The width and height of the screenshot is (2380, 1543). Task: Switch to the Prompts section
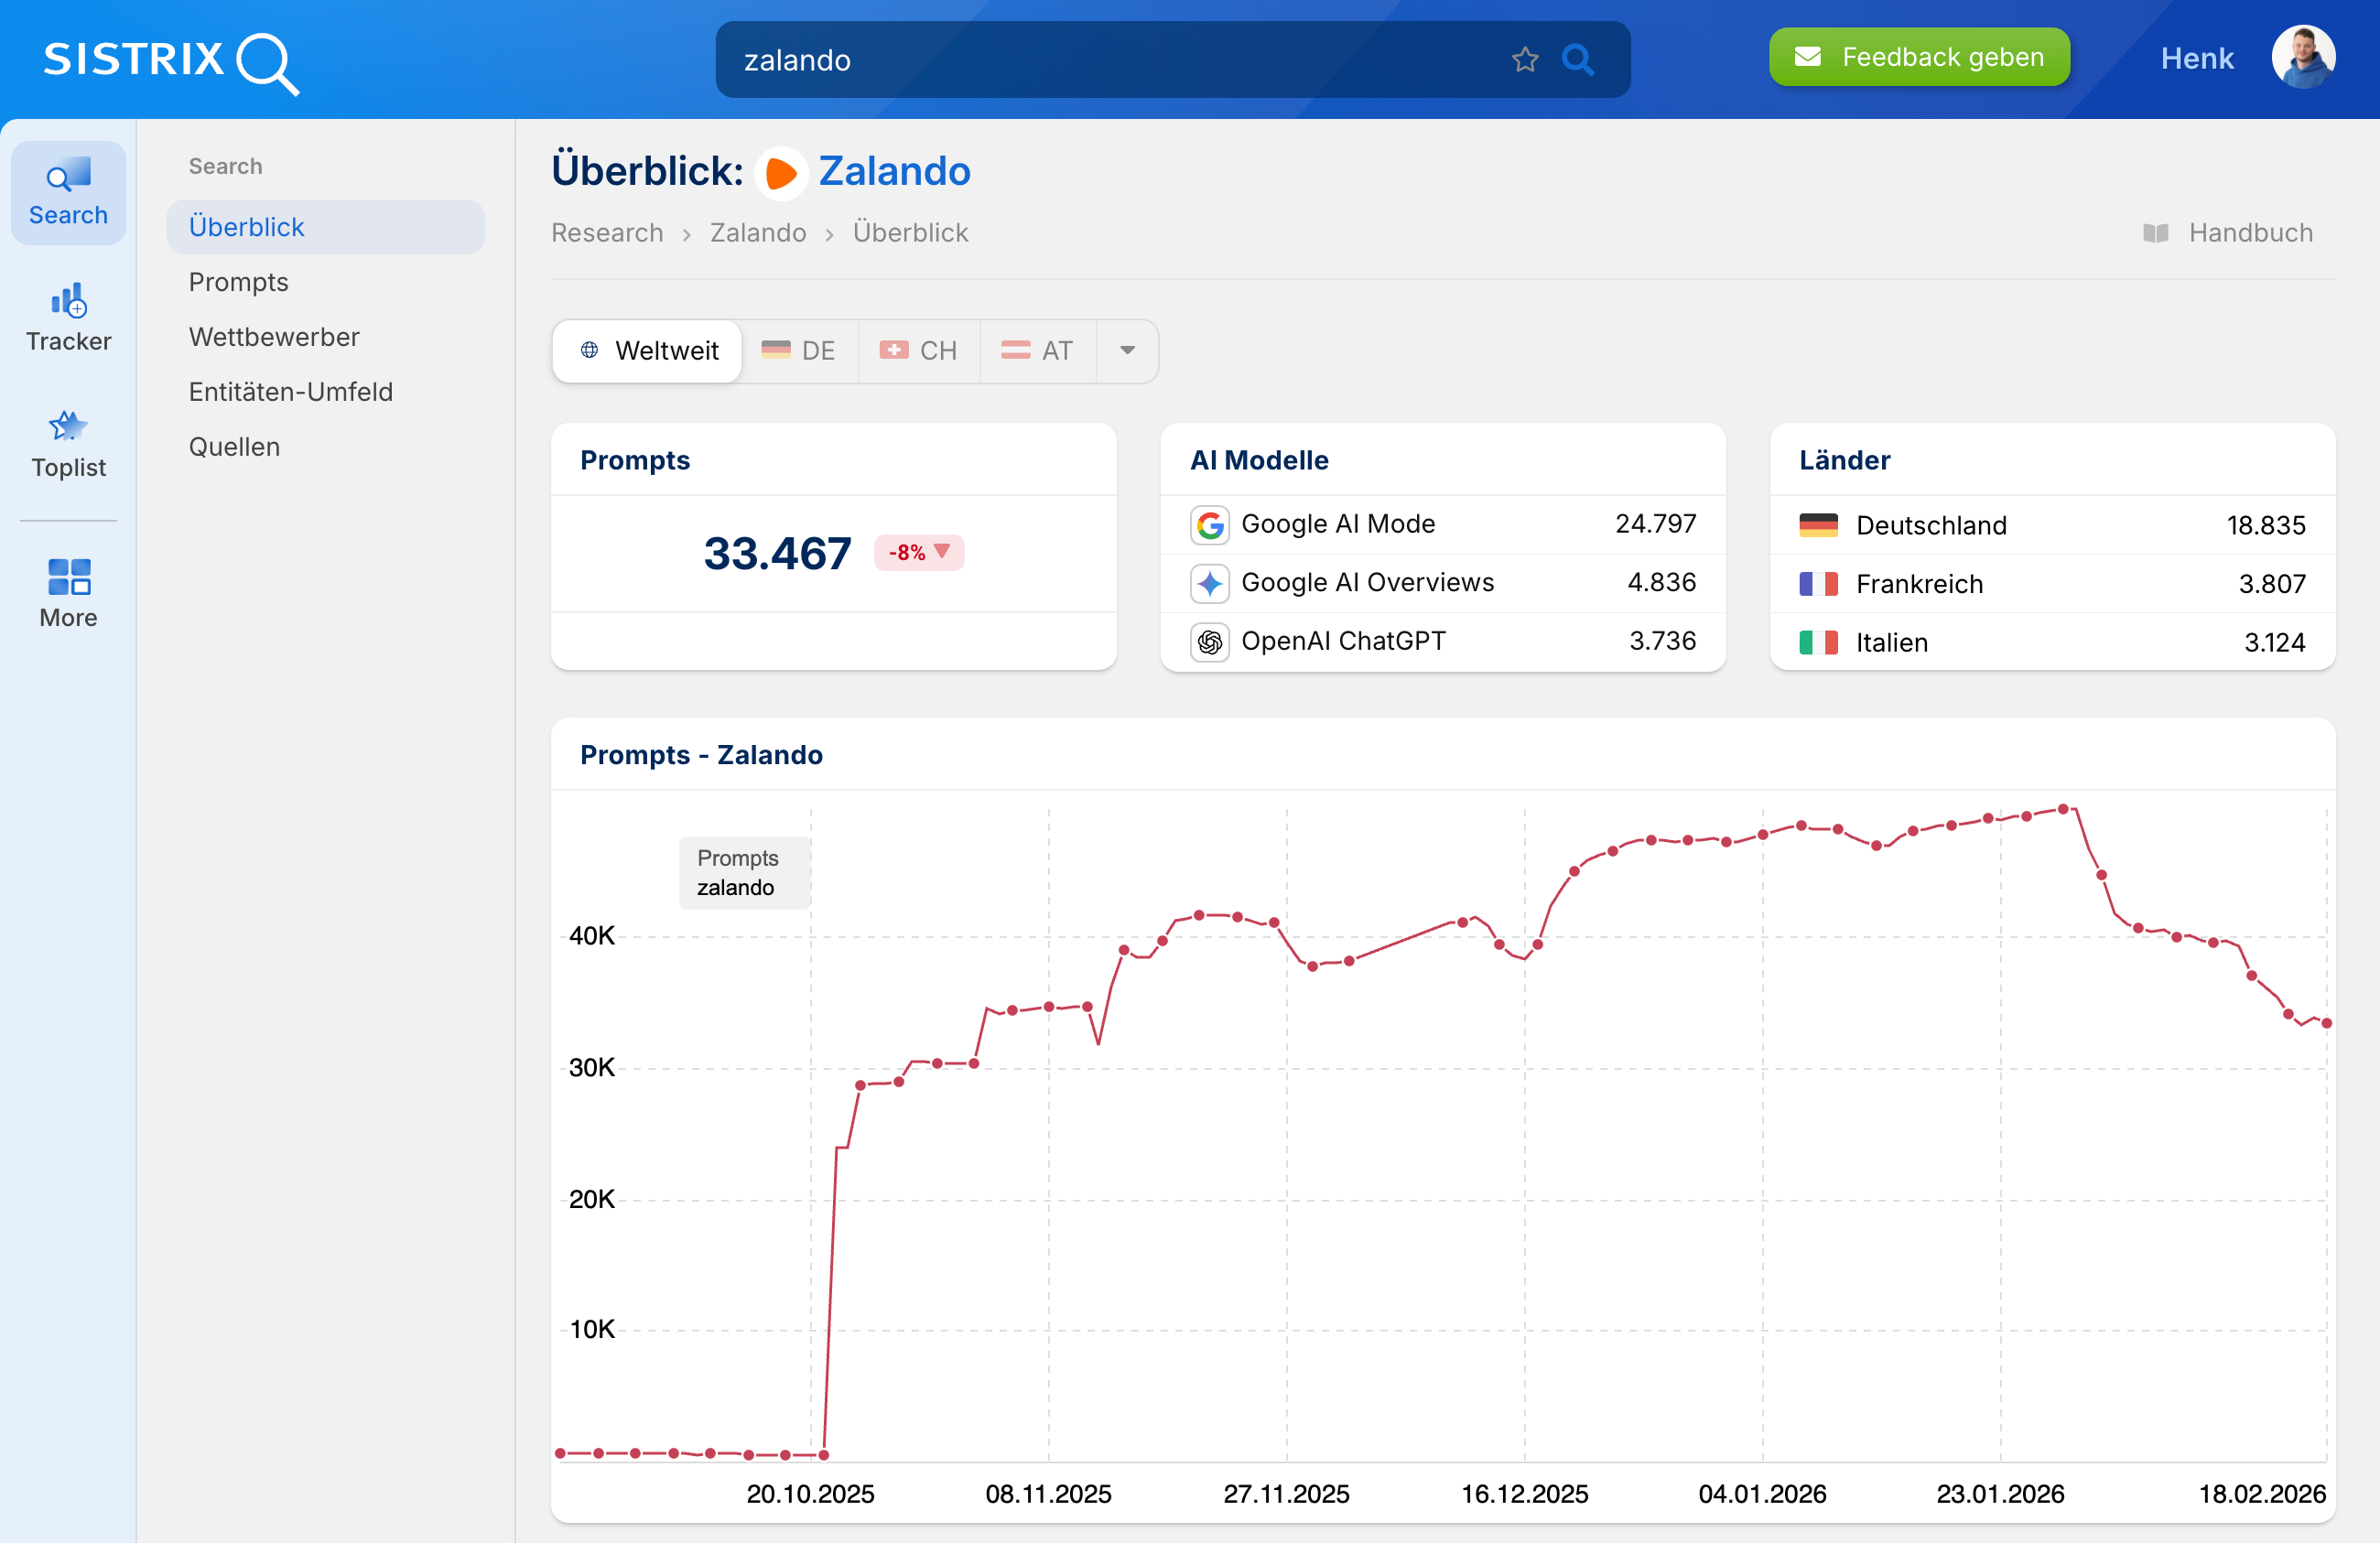click(x=238, y=282)
